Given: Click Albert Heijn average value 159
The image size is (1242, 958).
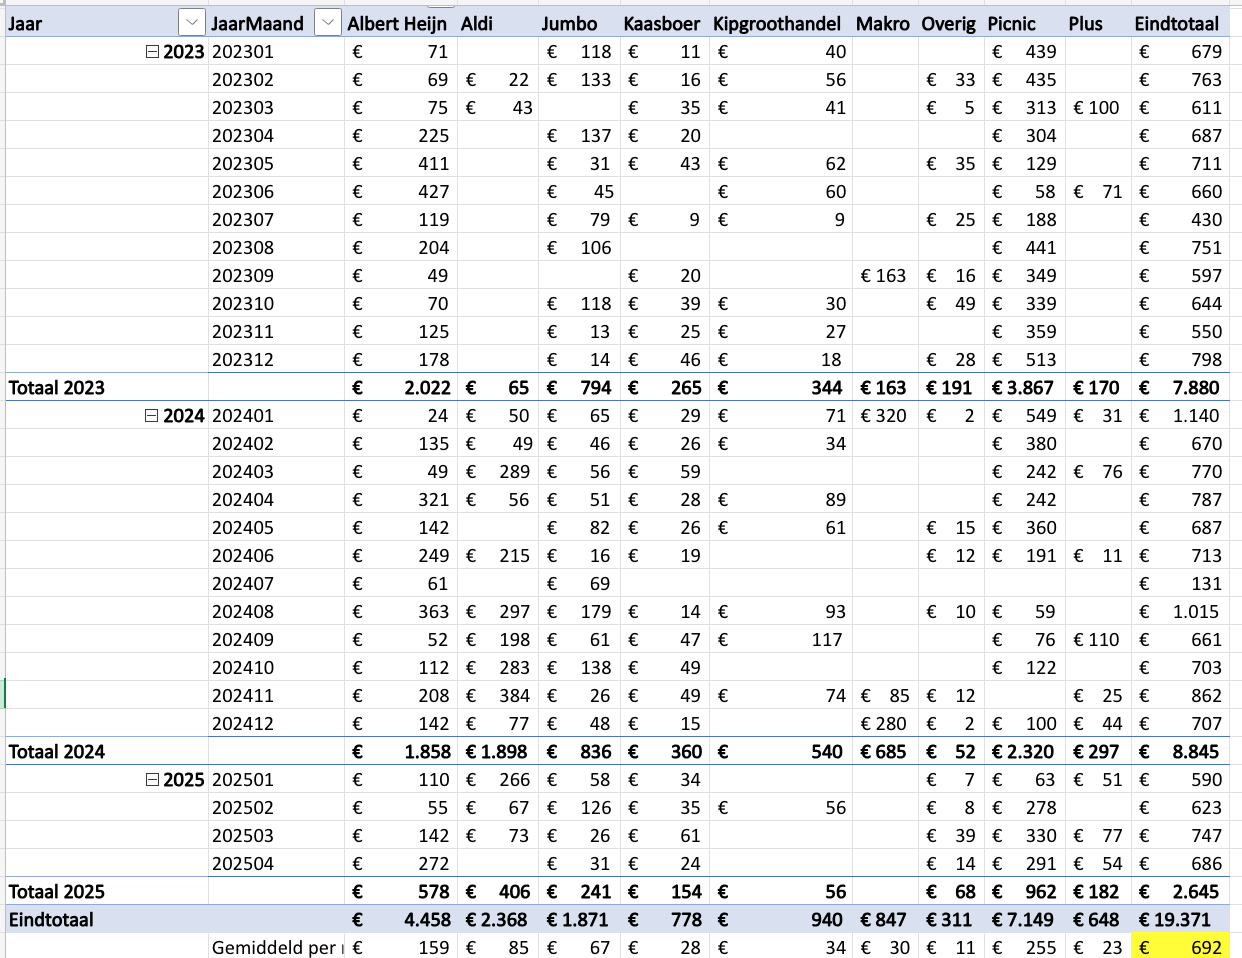Looking at the screenshot, I should (433, 948).
